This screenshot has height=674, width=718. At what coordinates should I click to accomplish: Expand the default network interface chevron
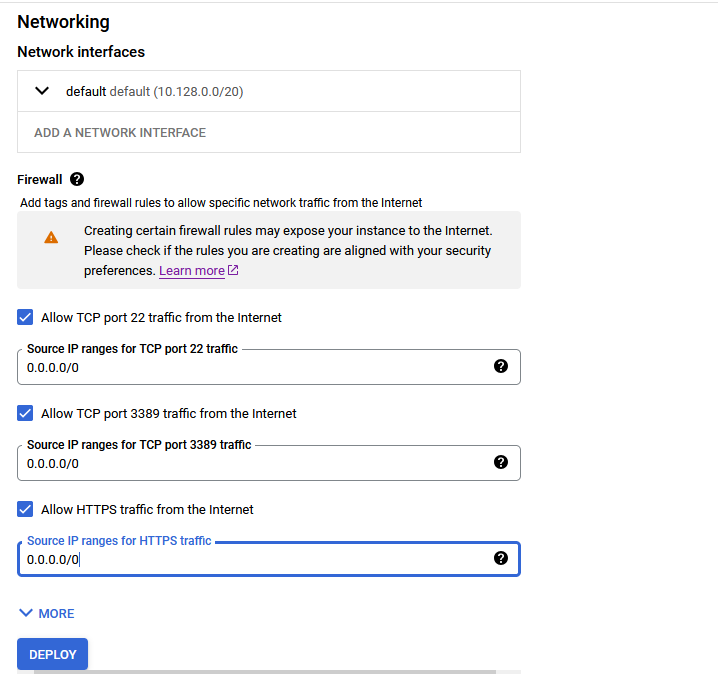(x=42, y=91)
